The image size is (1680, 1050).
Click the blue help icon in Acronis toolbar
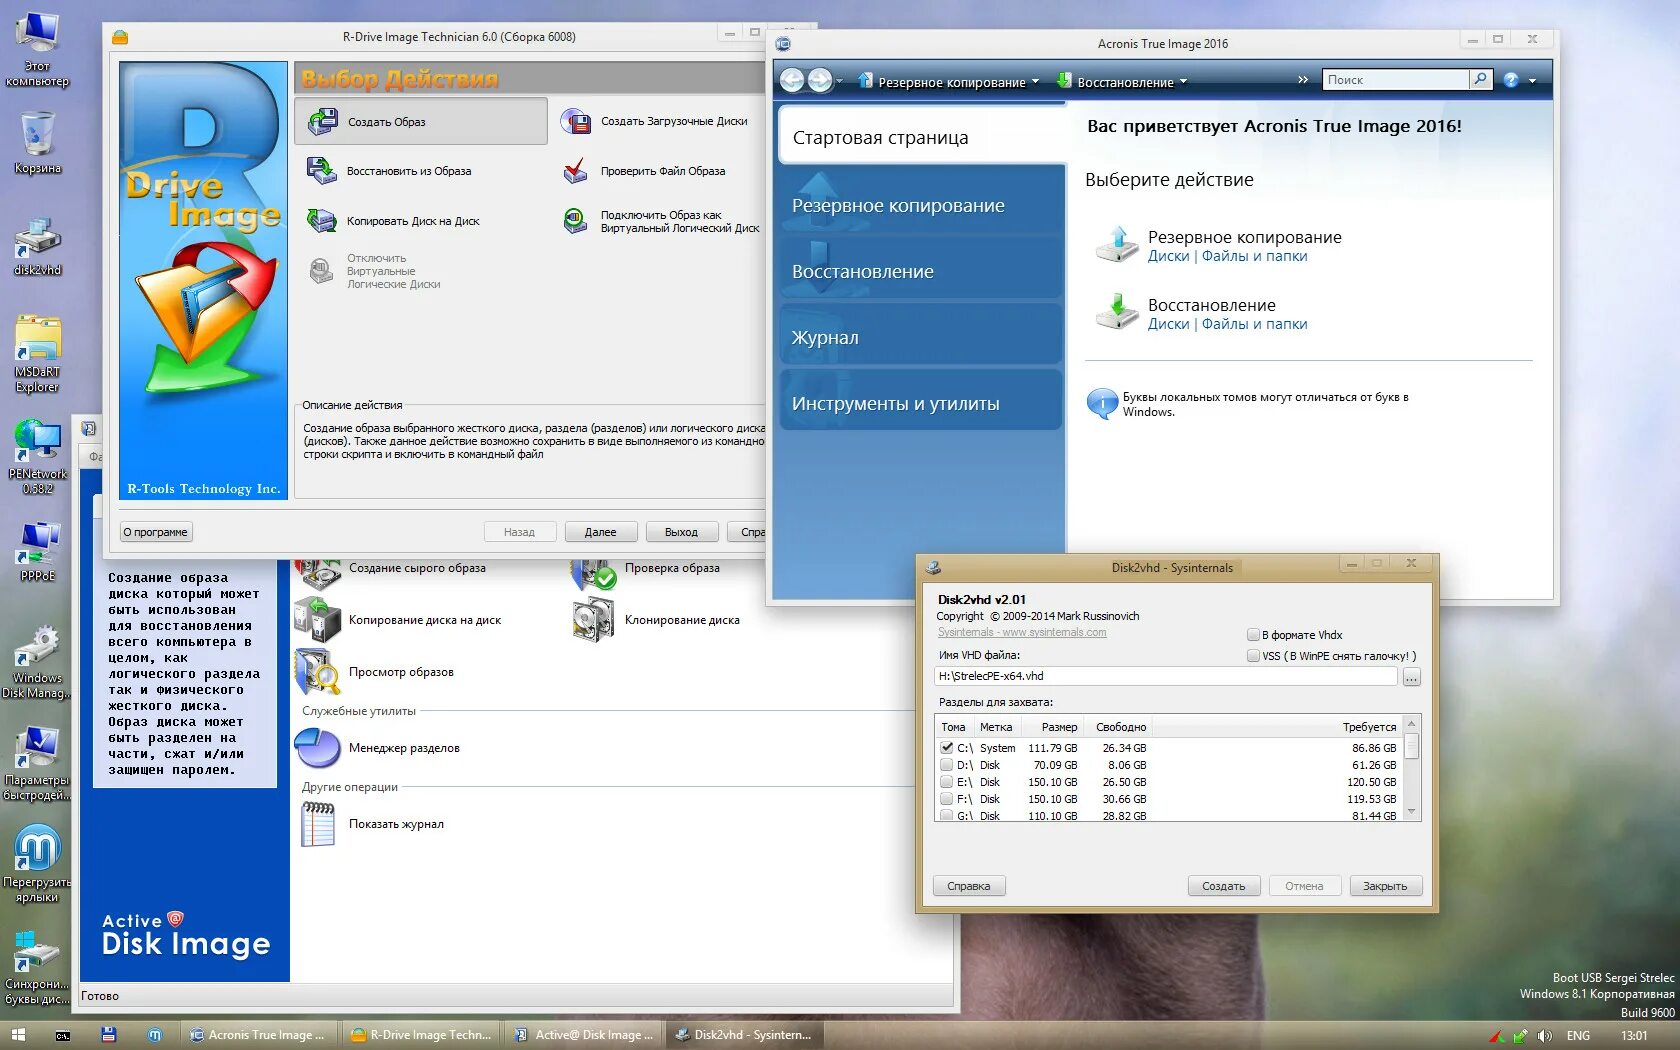coord(1511,80)
